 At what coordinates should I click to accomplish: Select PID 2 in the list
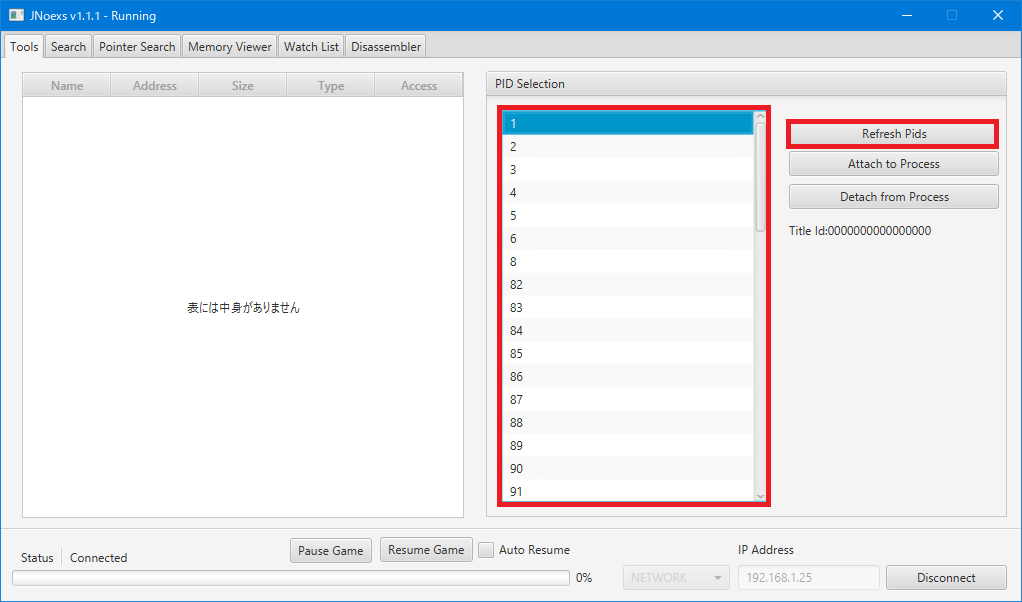click(628, 147)
